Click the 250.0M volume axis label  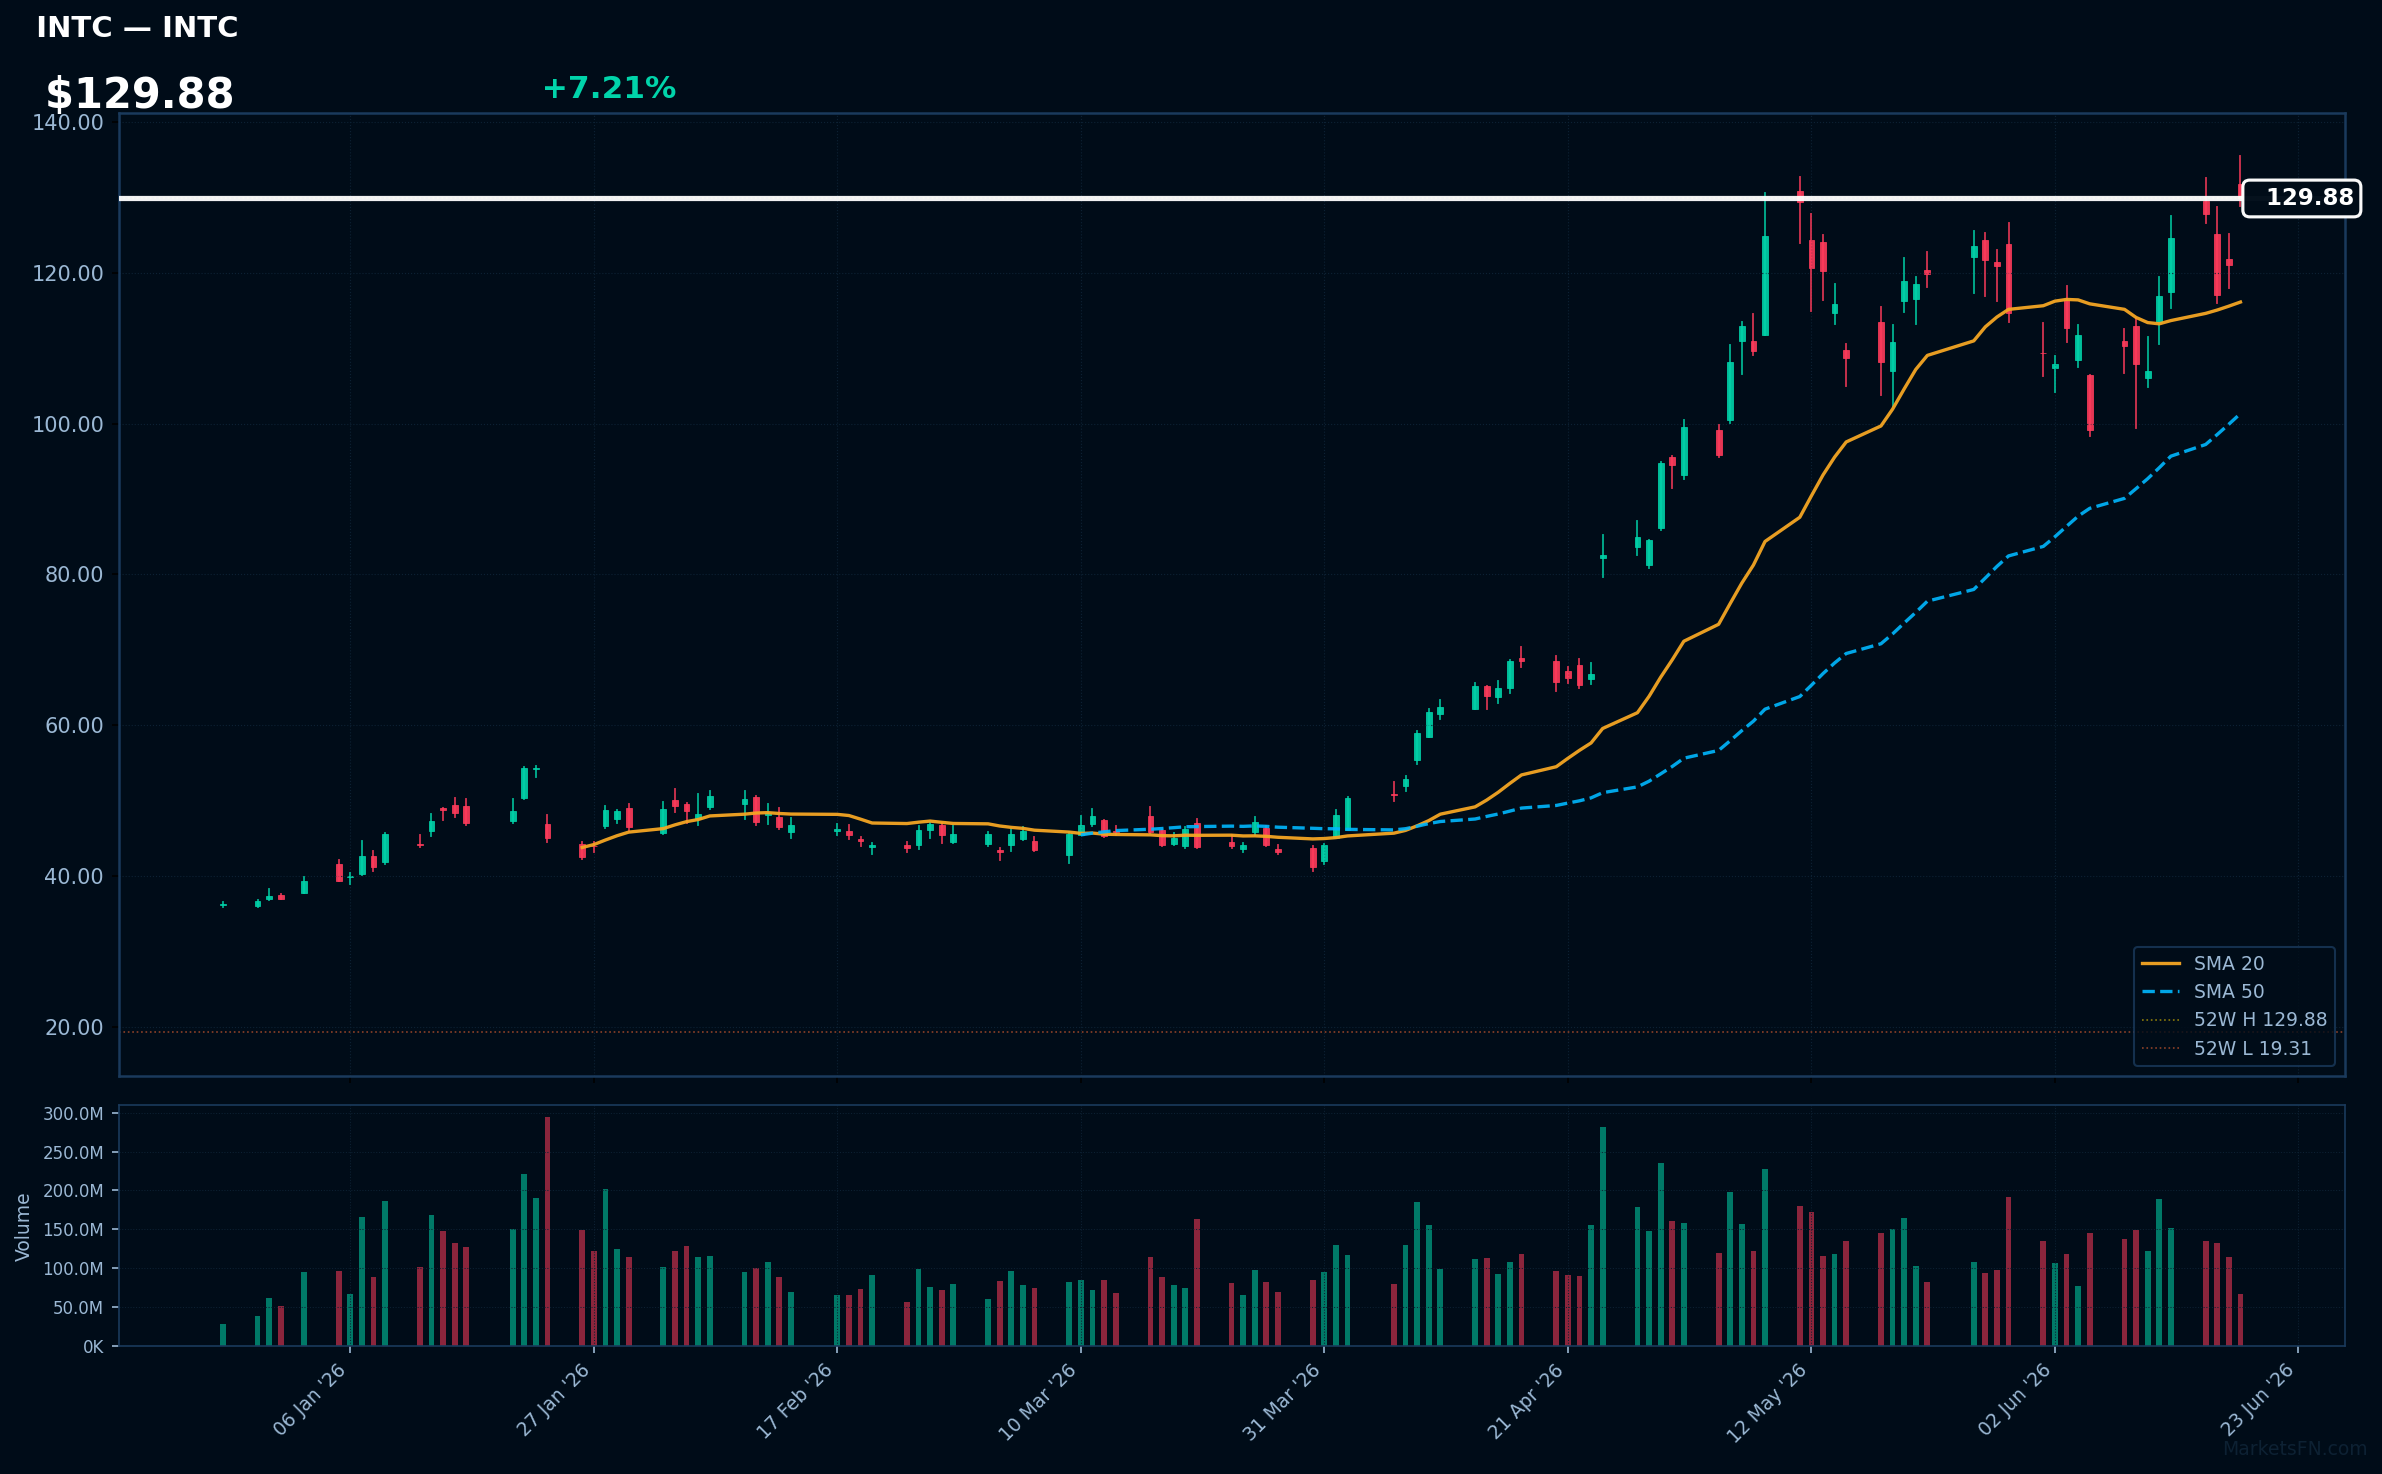(x=73, y=1153)
